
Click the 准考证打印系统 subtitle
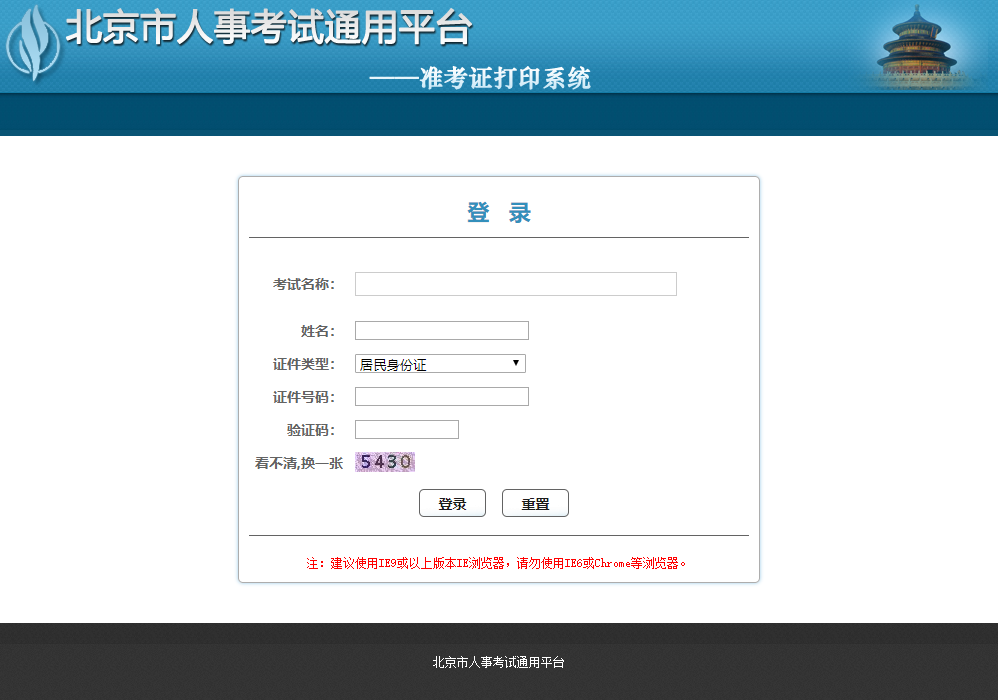click(480, 78)
